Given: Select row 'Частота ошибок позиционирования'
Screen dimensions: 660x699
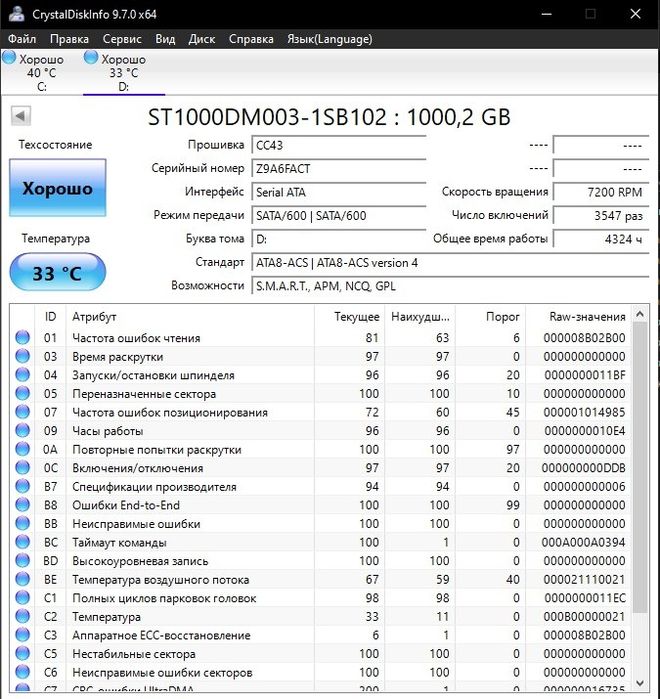Looking at the screenshot, I should 320,412.
